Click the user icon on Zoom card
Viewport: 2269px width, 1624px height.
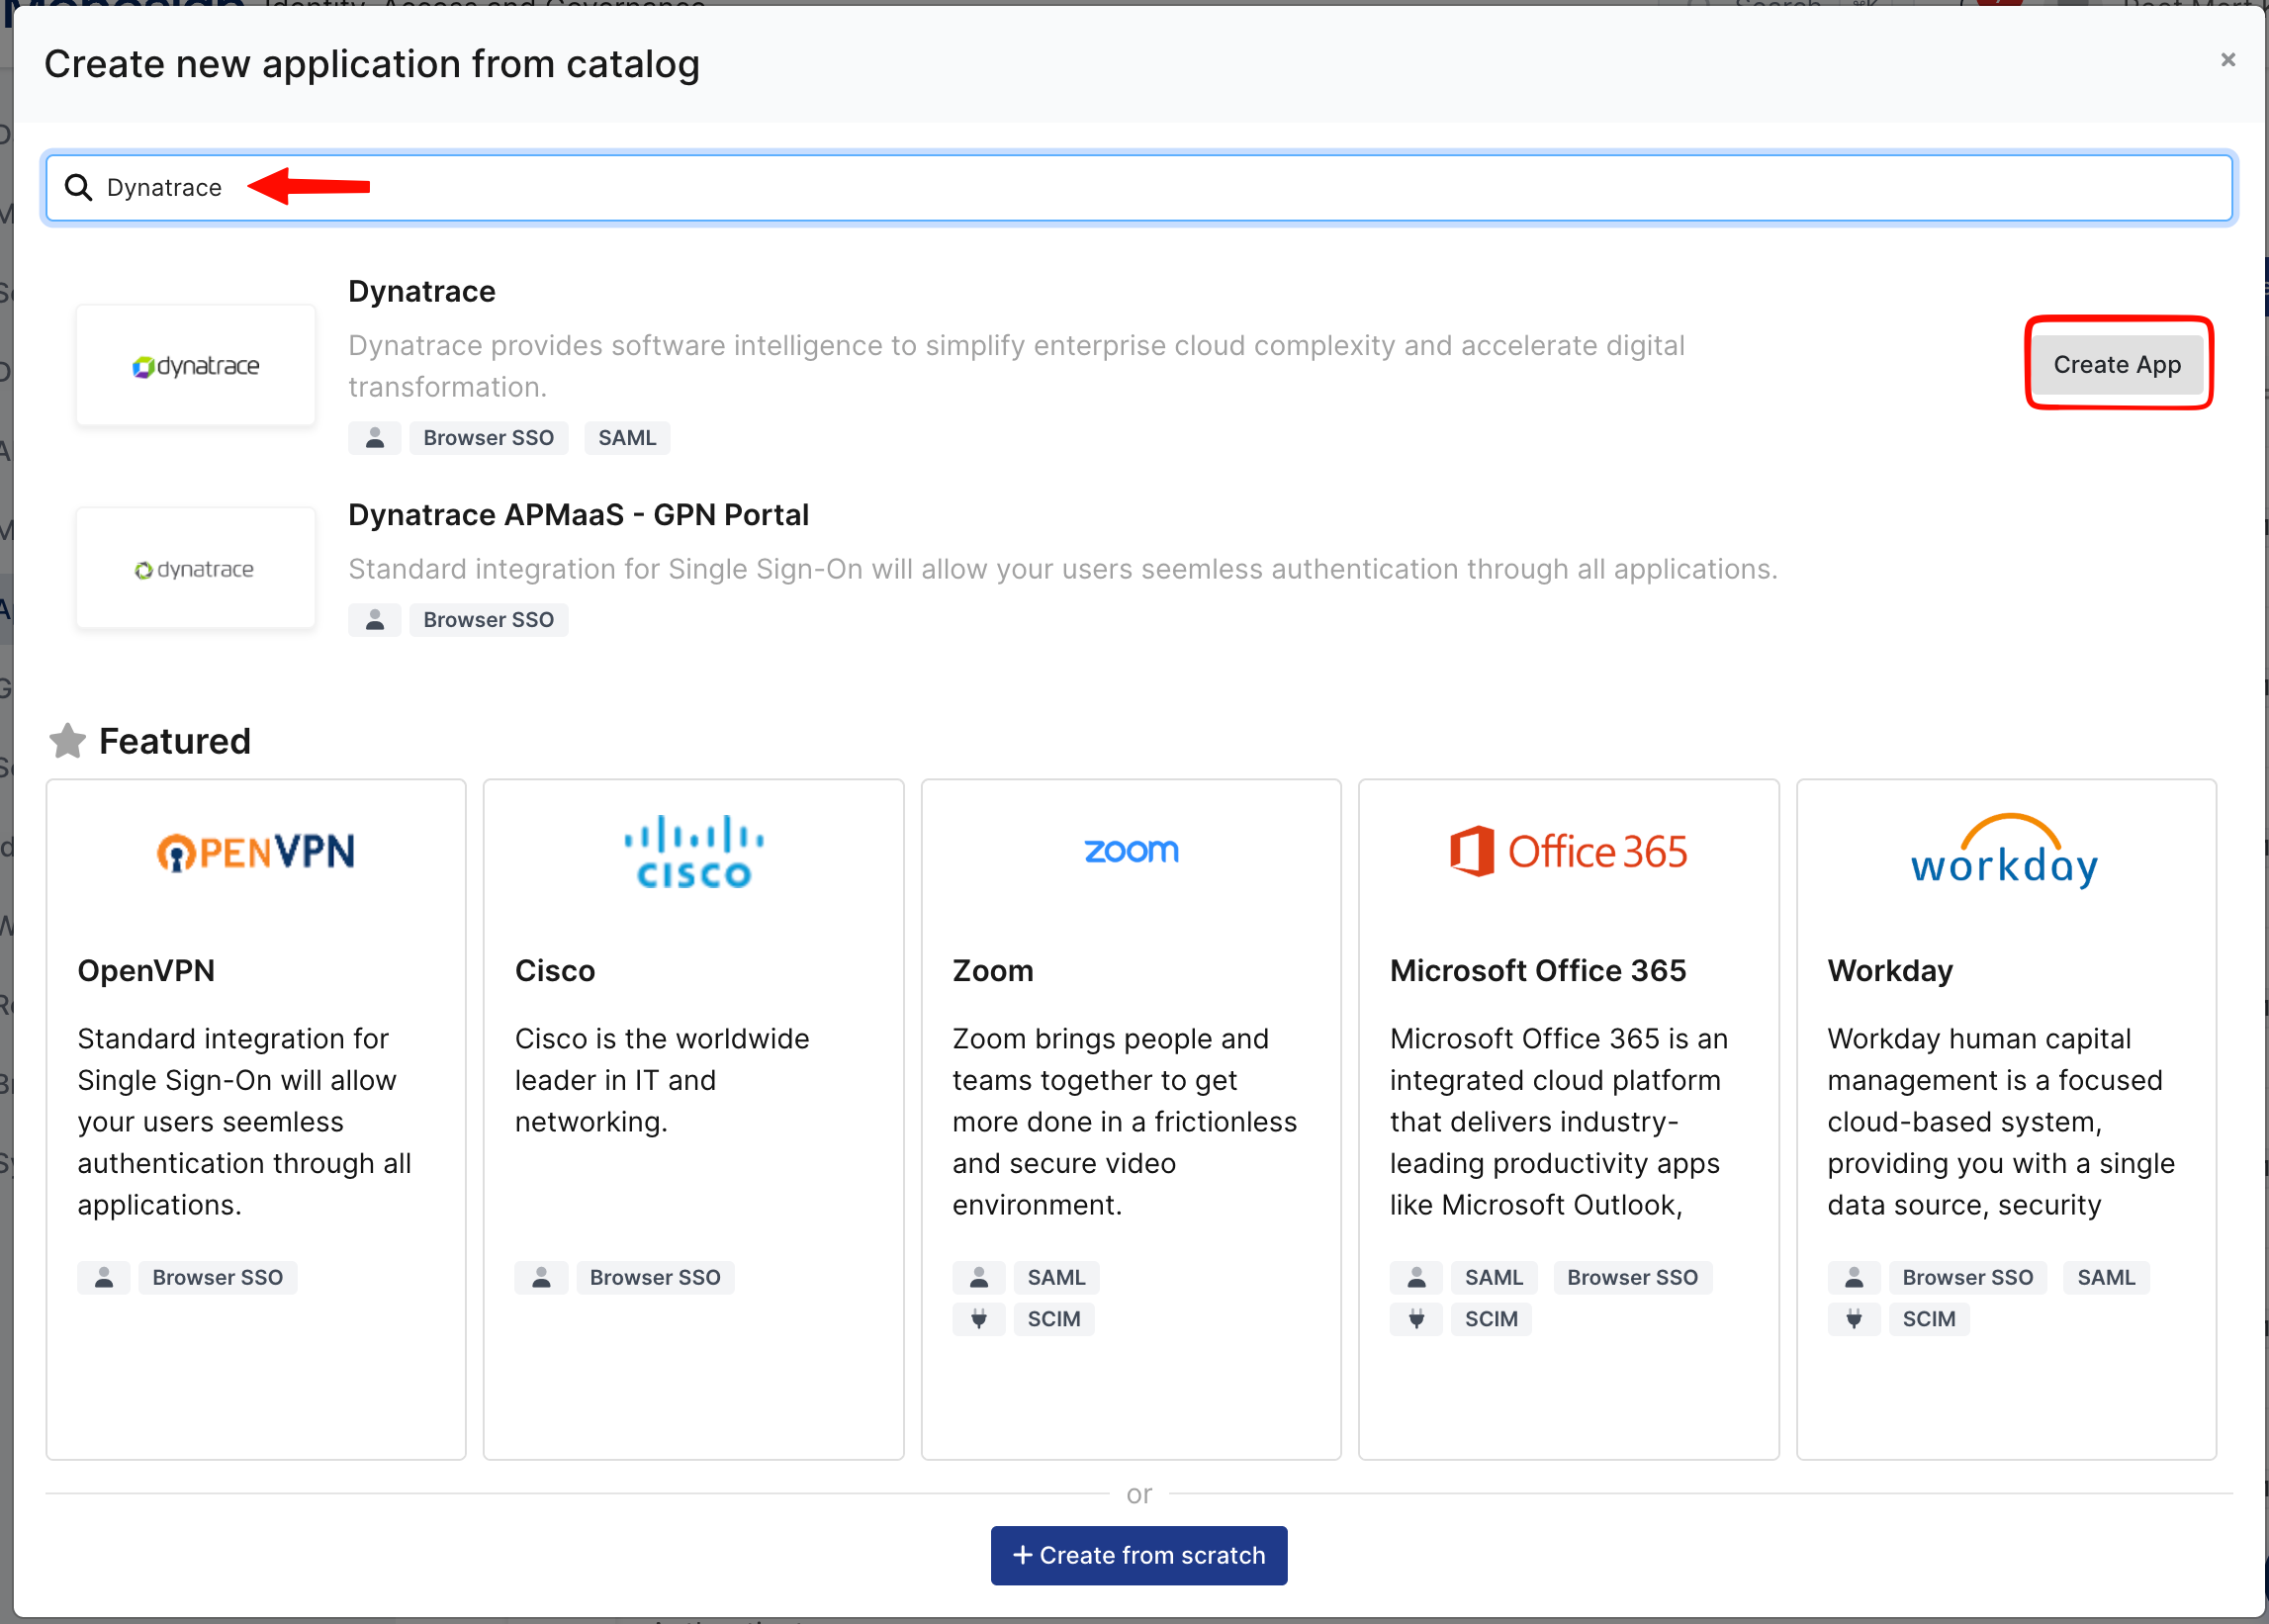click(979, 1277)
